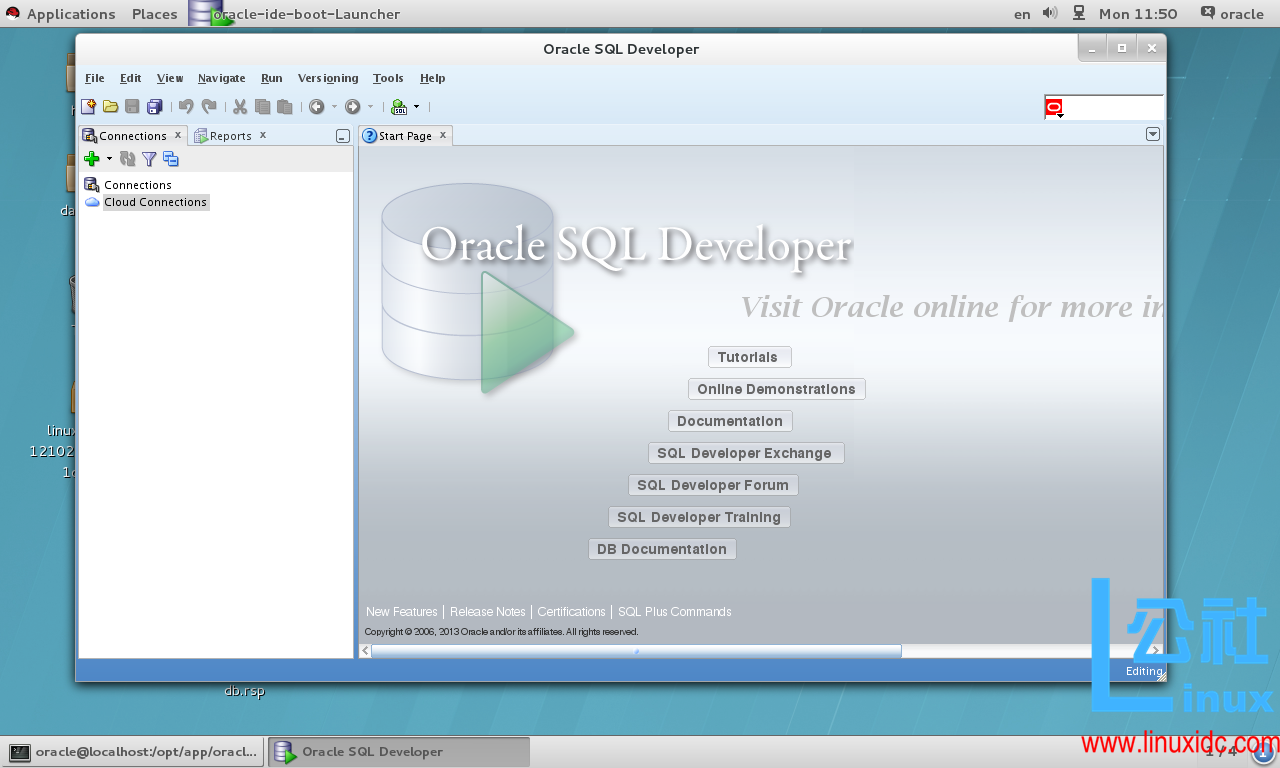Open the SQL Worksheet dropdown arrow
The width and height of the screenshot is (1280, 768).
coord(417,107)
